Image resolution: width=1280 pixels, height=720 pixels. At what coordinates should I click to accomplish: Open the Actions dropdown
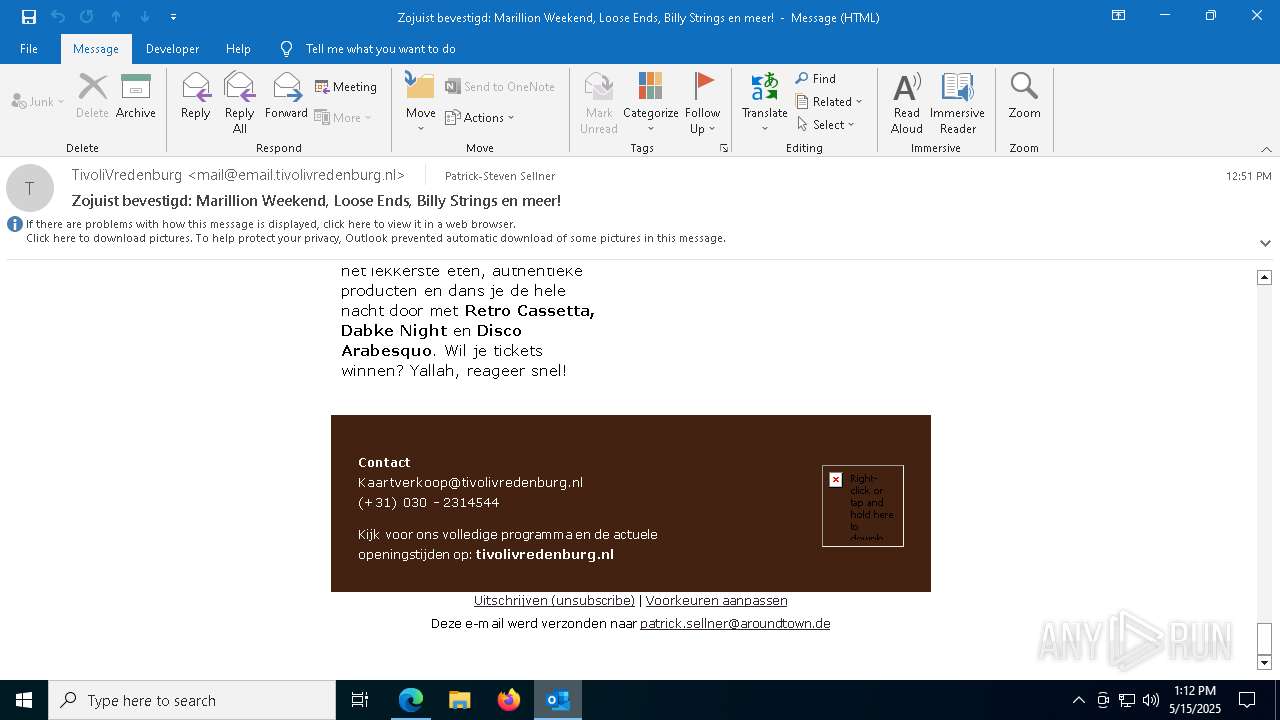coord(480,117)
